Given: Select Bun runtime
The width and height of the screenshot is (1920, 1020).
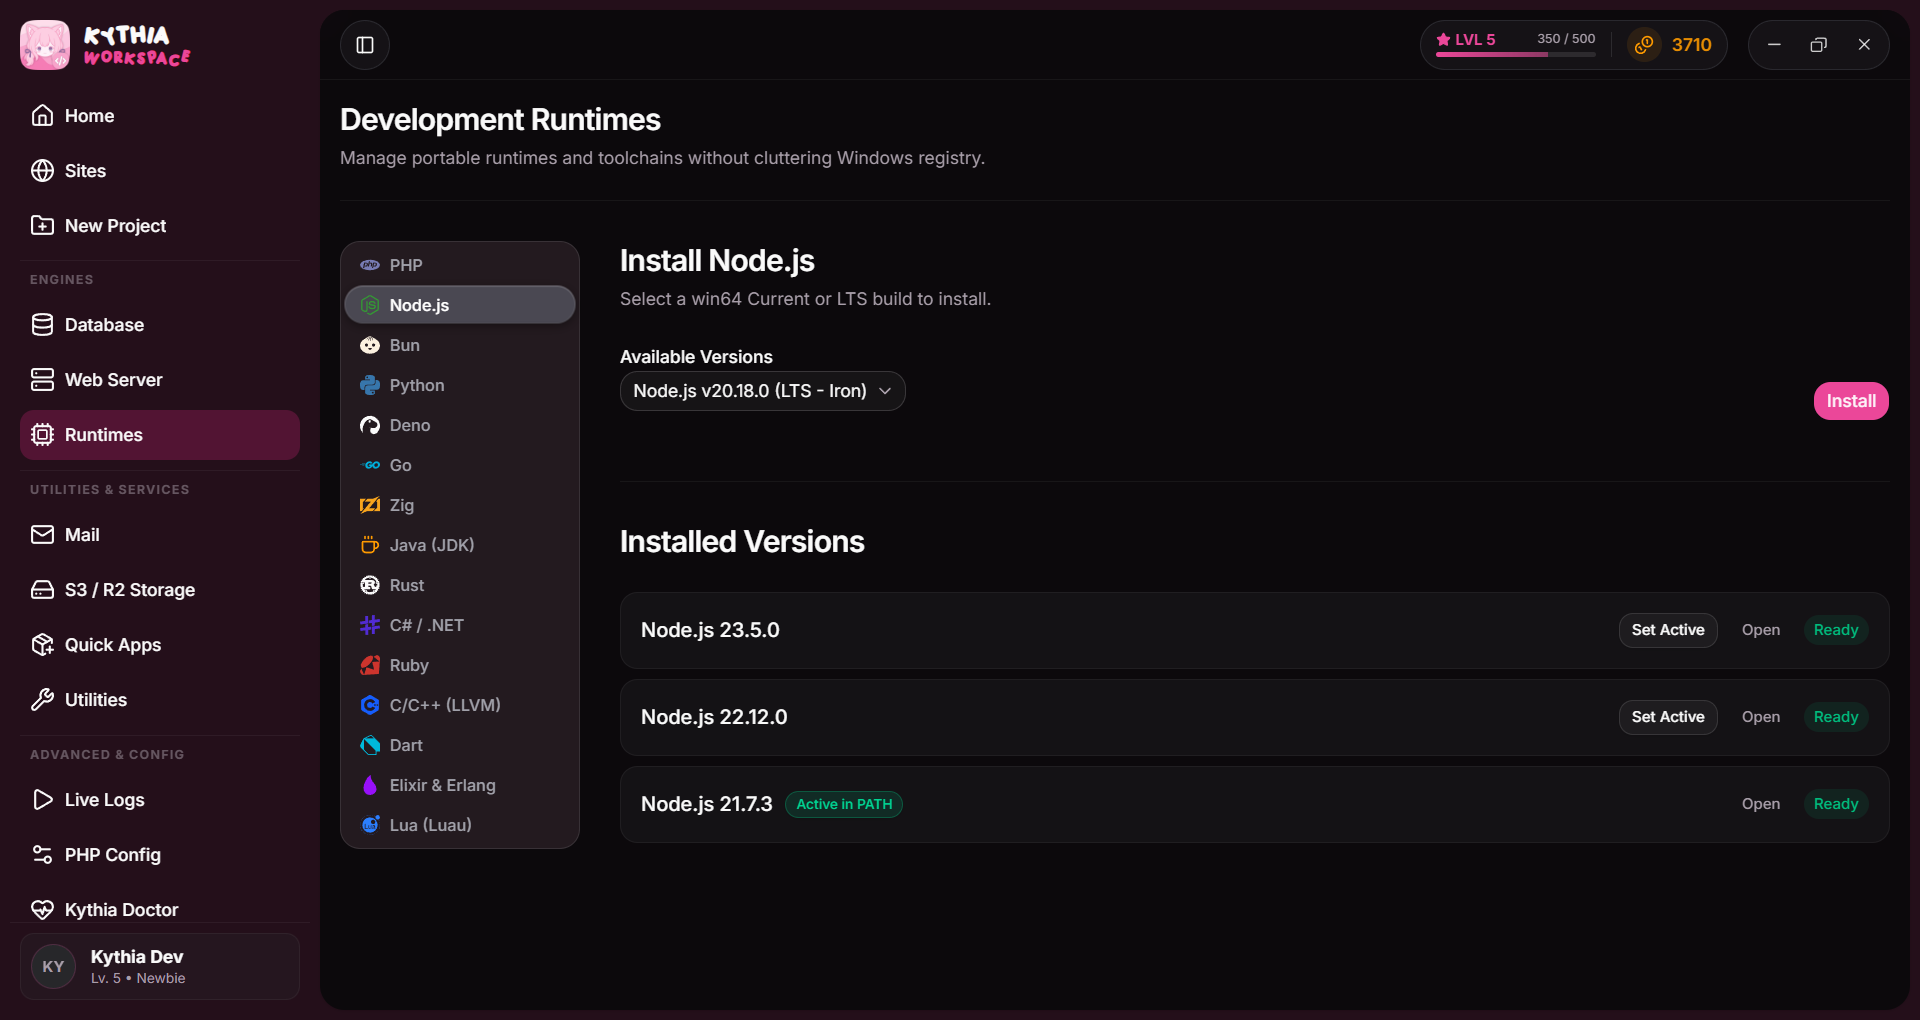Looking at the screenshot, I should click(x=460, y=345).
